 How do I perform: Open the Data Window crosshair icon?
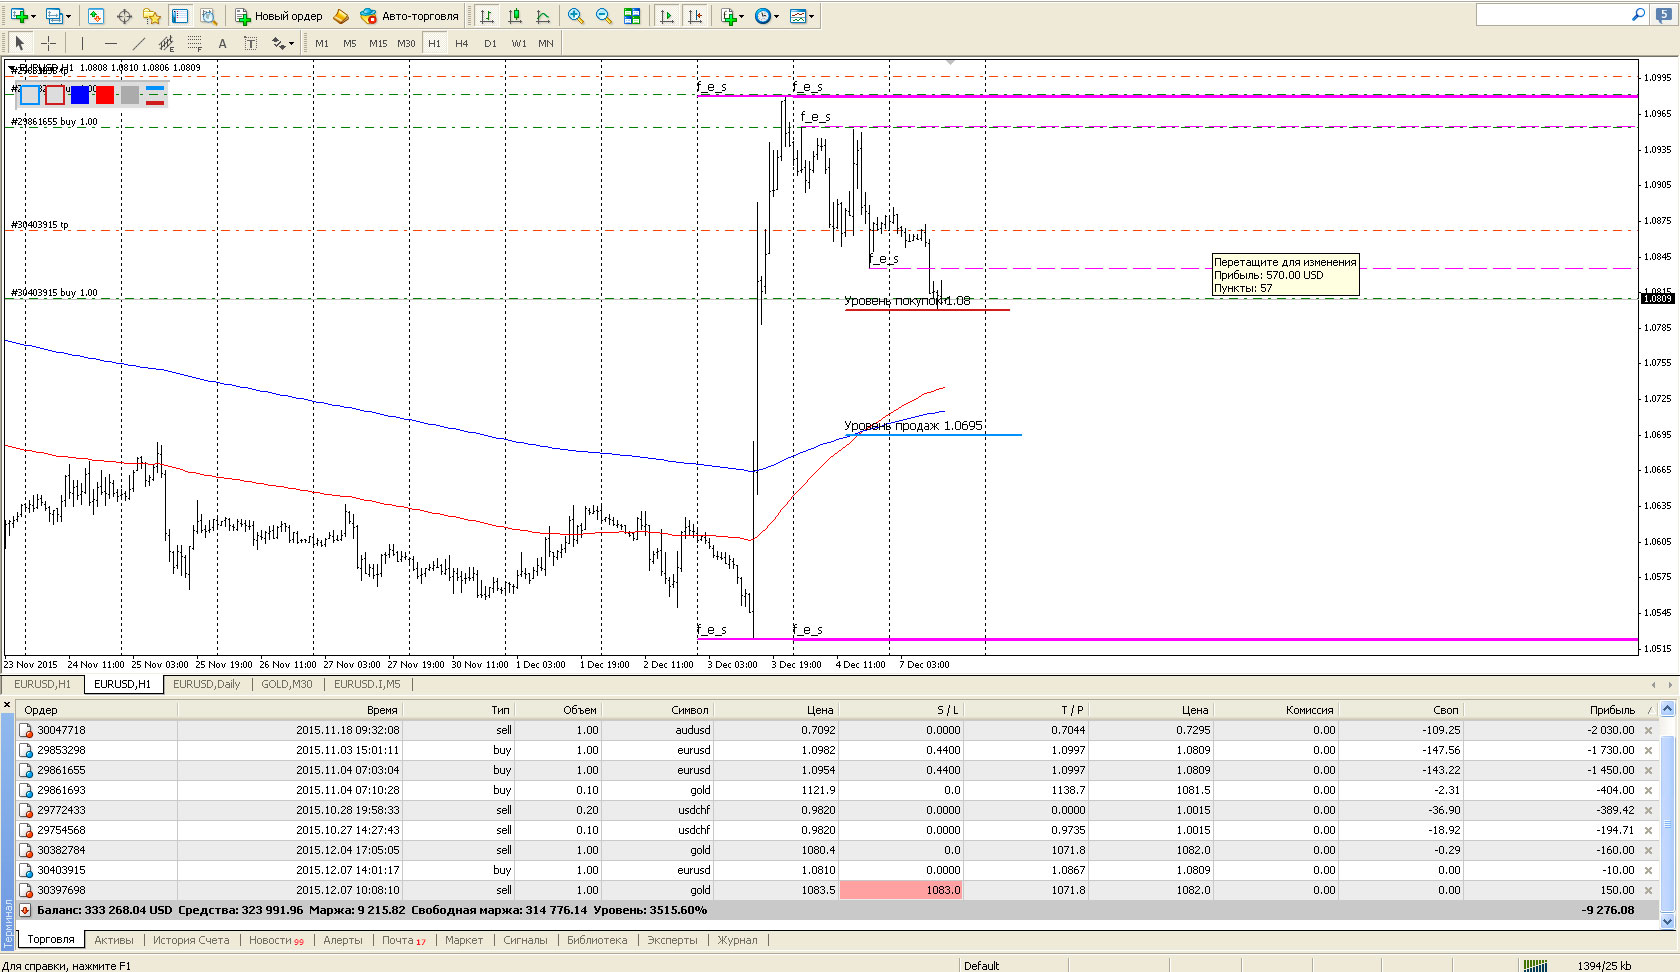pos(124,16)
